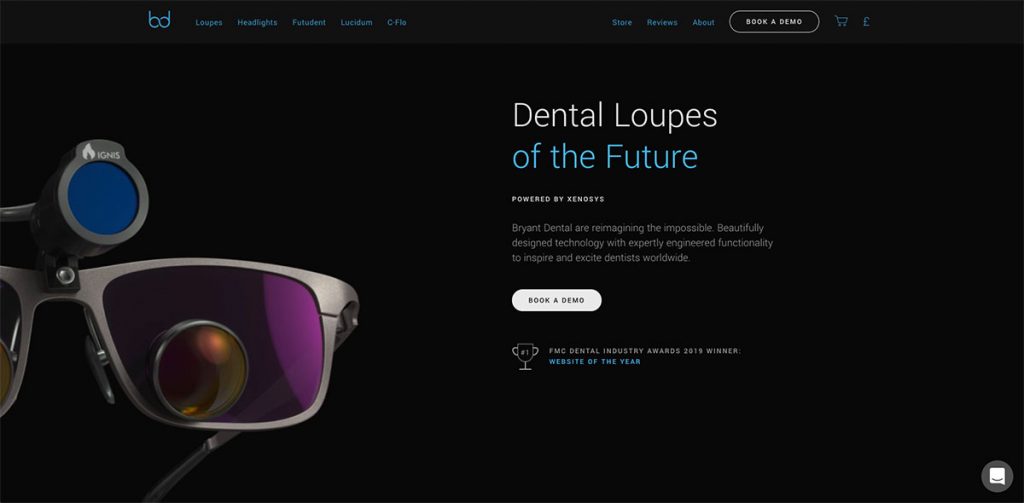
Task: Click the white Book a Demo hero button
Action: [x=556, y=300]
